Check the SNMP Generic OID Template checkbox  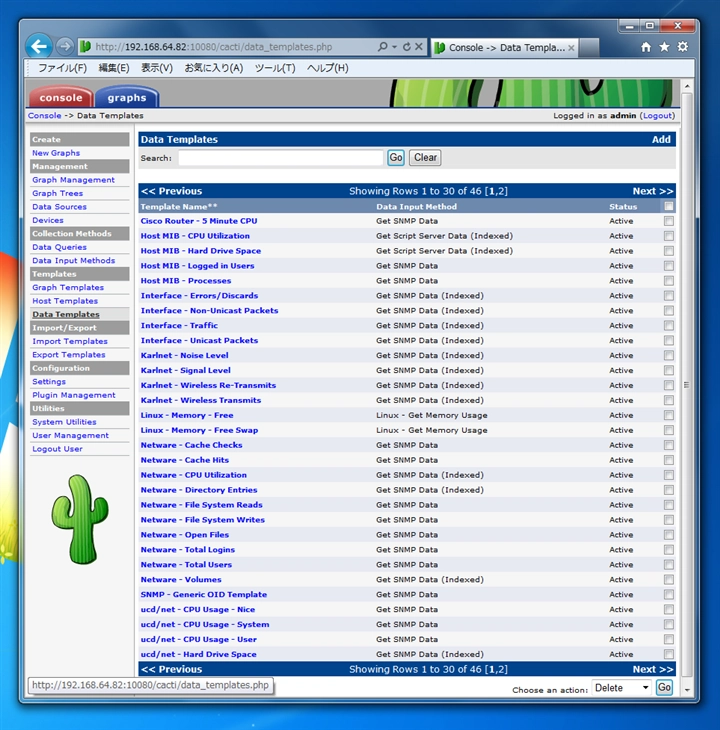(669, 595)
